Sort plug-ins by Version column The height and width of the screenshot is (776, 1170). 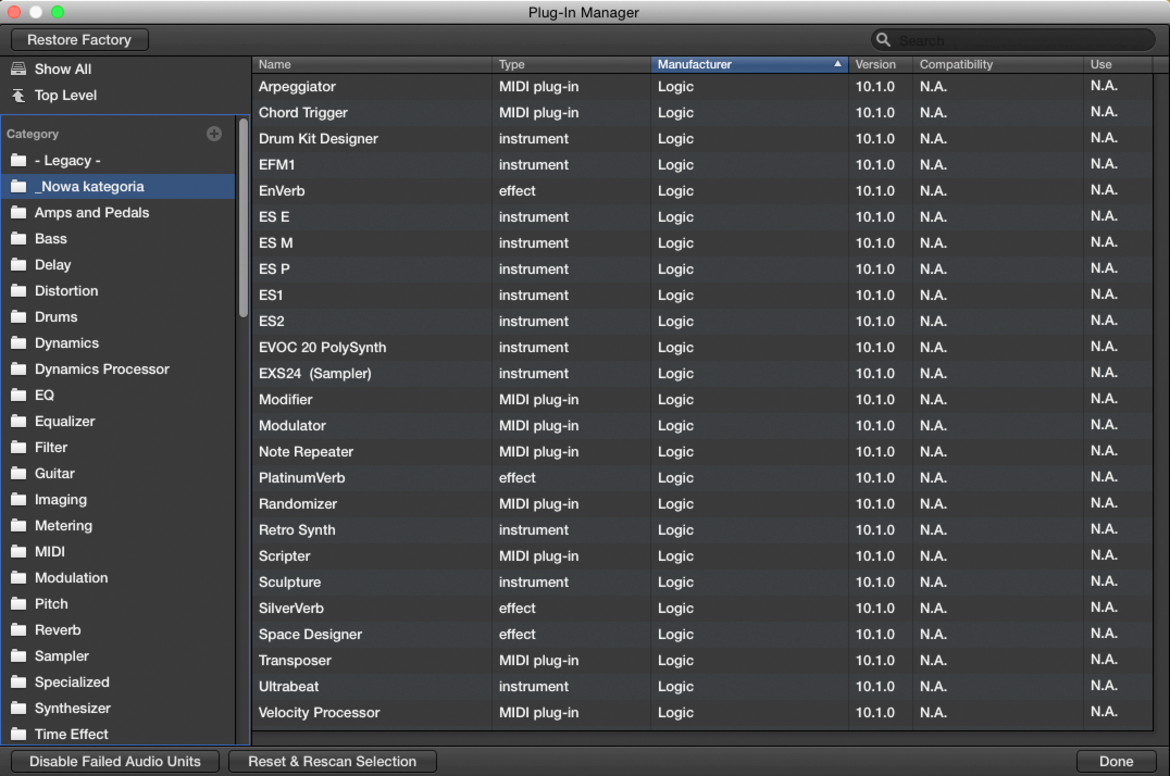click(880, 65)
